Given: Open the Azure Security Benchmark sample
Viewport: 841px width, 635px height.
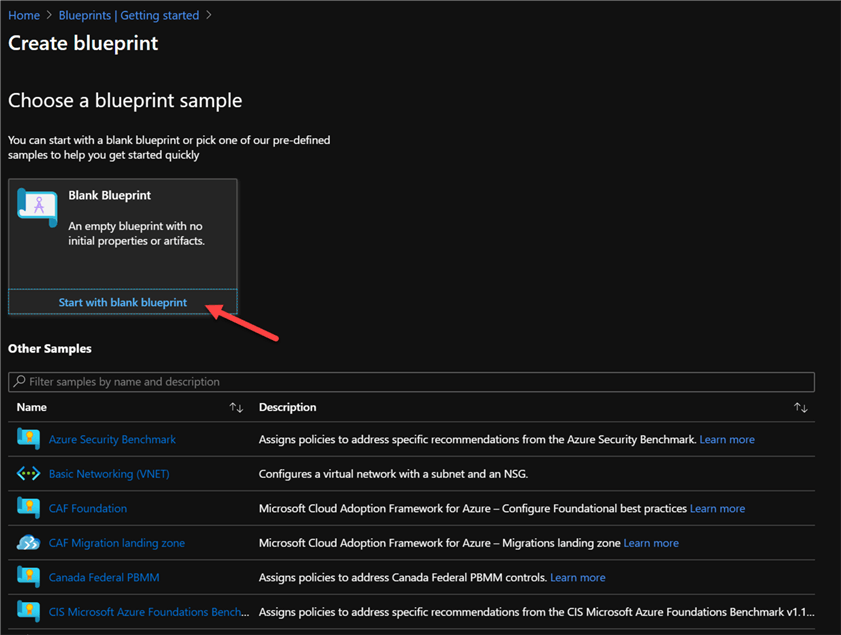Looking at the screenshot, I should tap(112, 439).
